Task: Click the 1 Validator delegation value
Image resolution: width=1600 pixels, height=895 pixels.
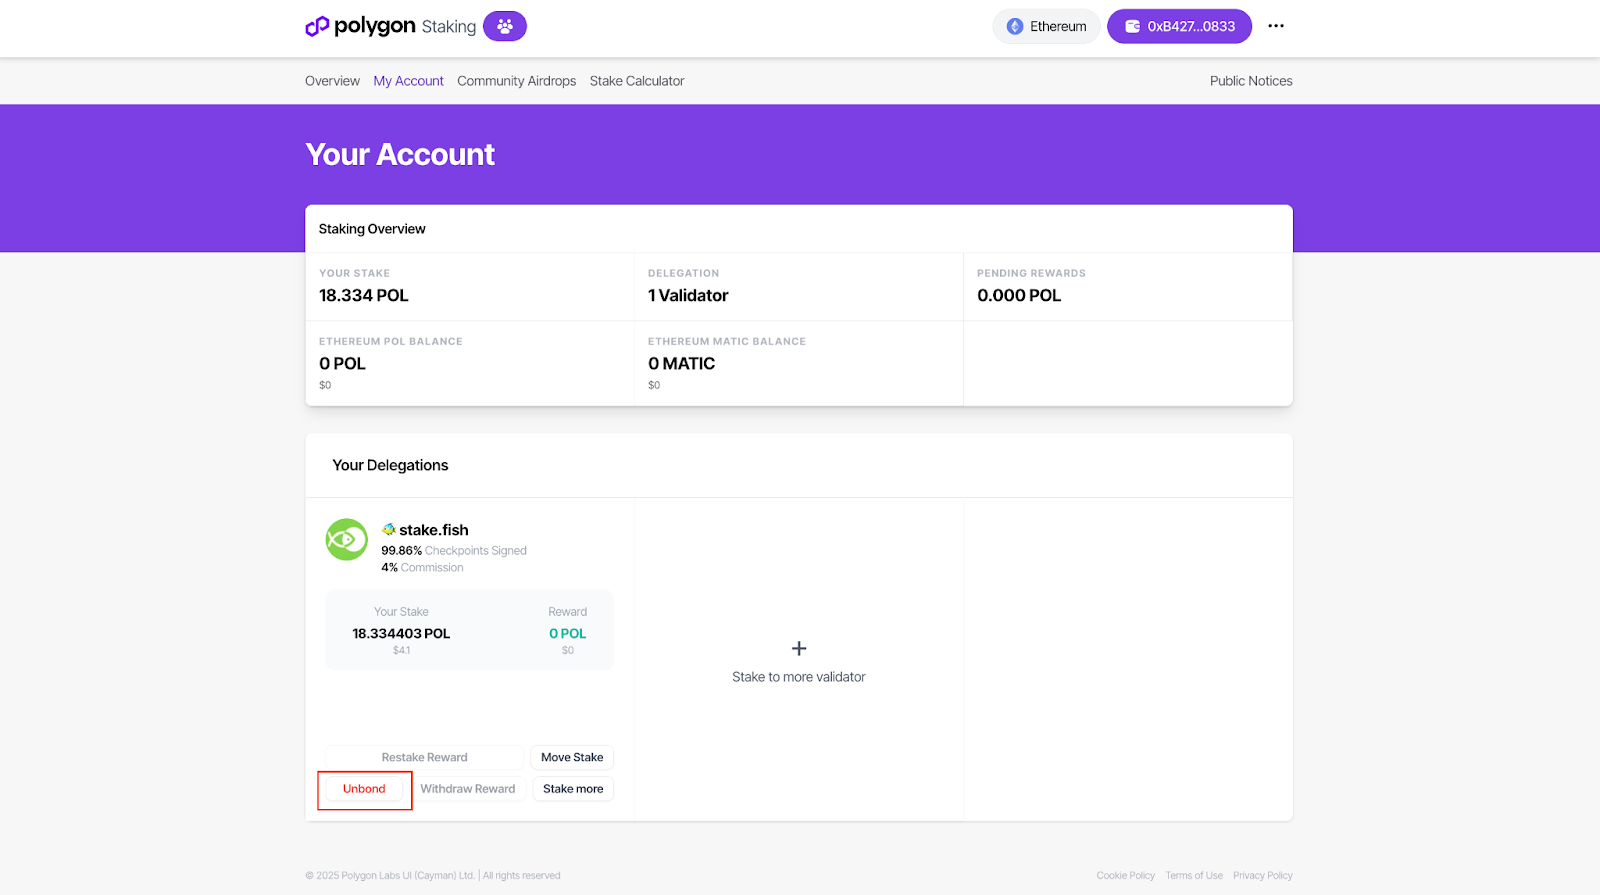Action: point(688,296)
